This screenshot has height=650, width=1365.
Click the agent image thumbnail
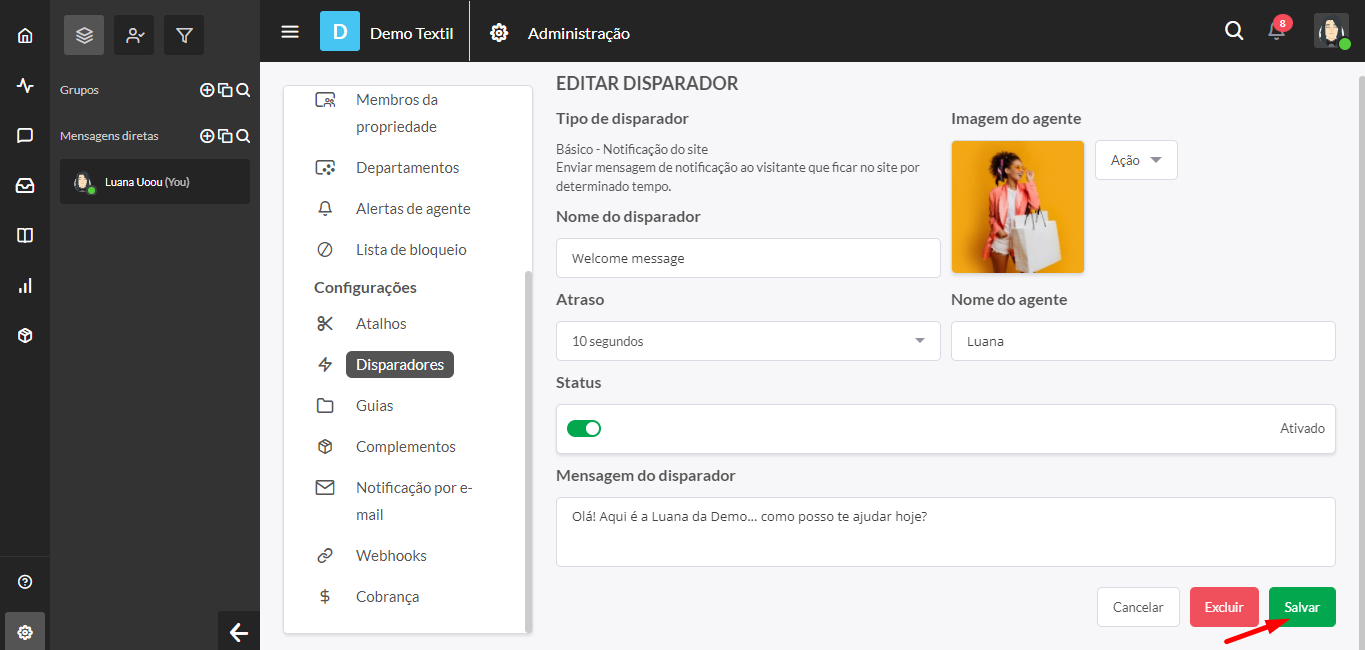click(x=1018, y=207)
